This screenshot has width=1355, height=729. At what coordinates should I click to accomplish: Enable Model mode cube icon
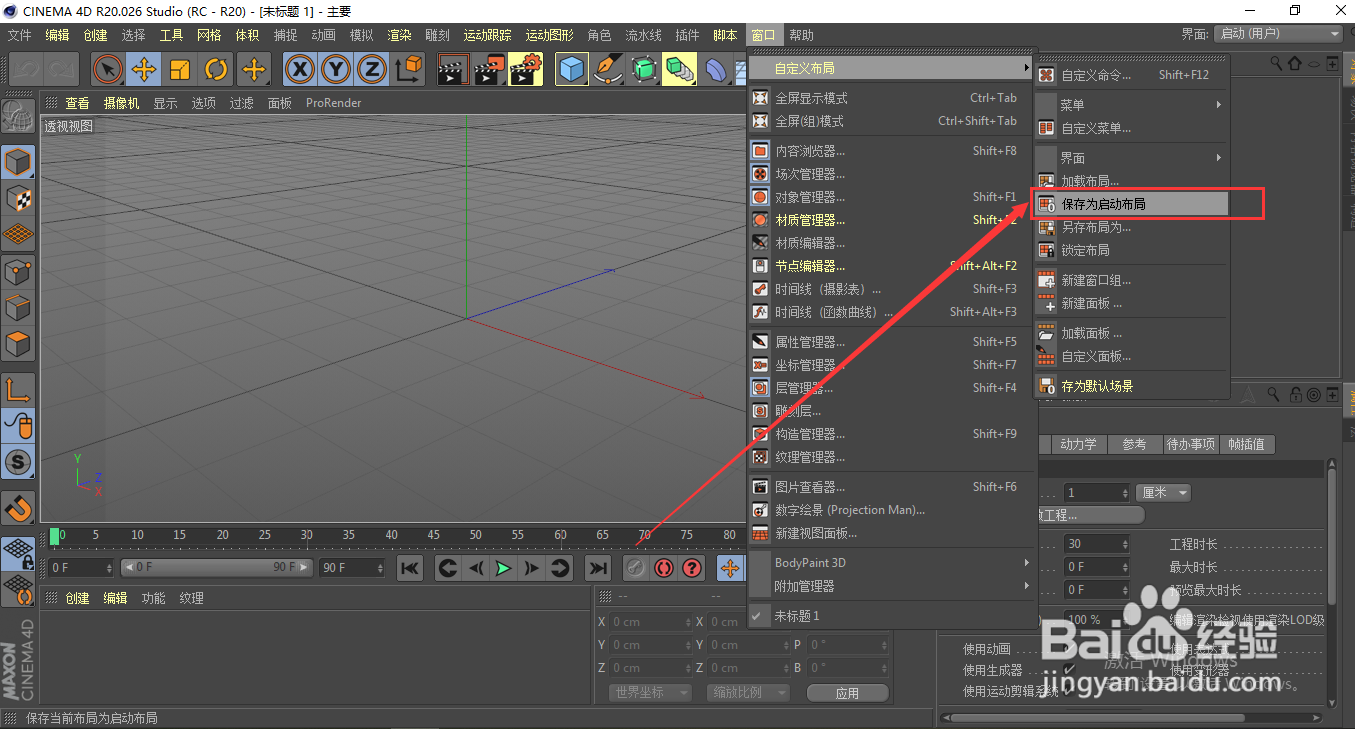pyautogui.click(x=19, y=162)
